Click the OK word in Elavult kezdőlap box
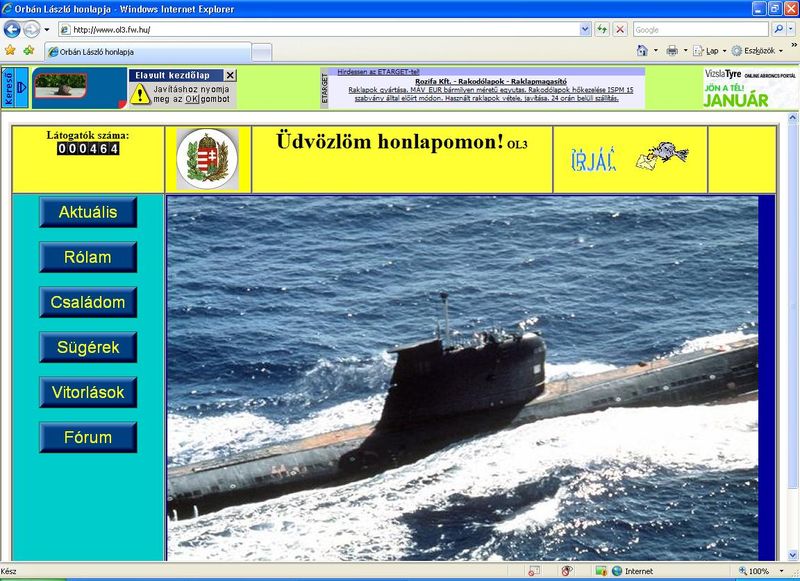 (192, 99)
